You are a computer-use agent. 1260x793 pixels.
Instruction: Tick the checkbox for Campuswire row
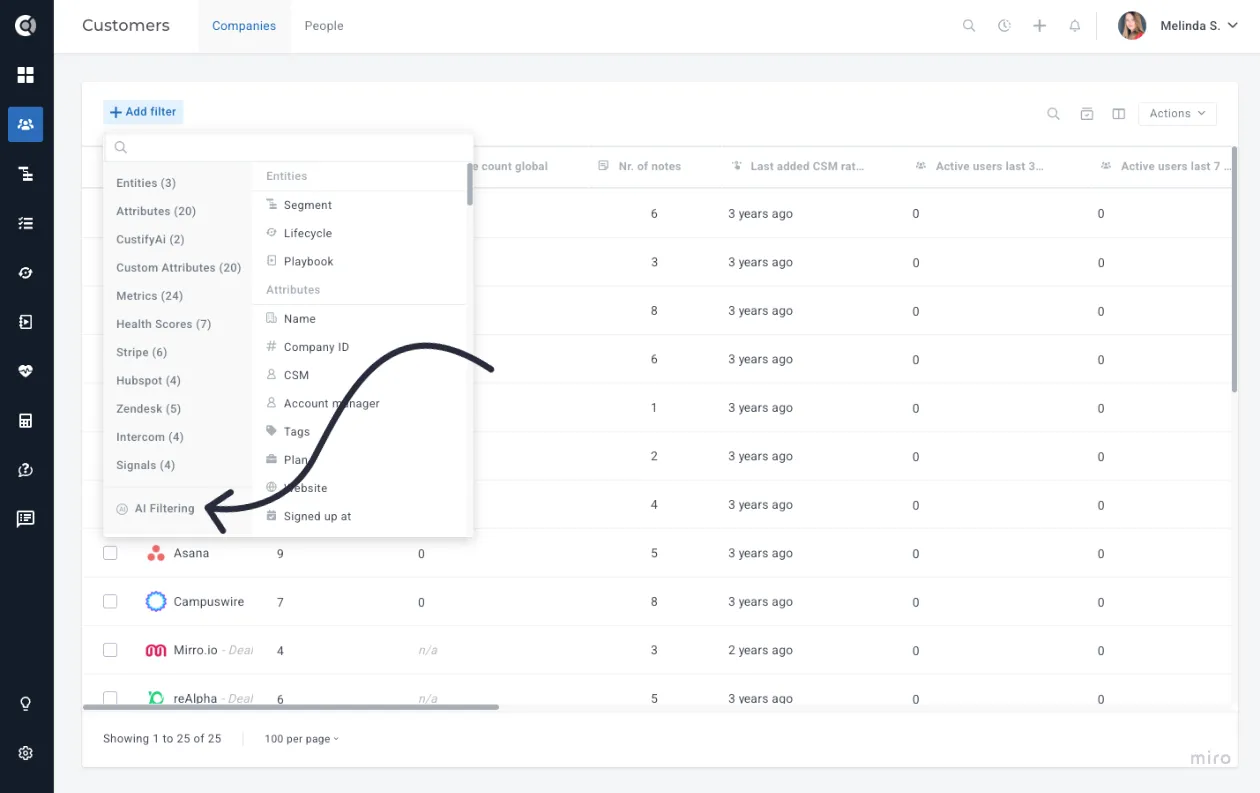(110, 602)
